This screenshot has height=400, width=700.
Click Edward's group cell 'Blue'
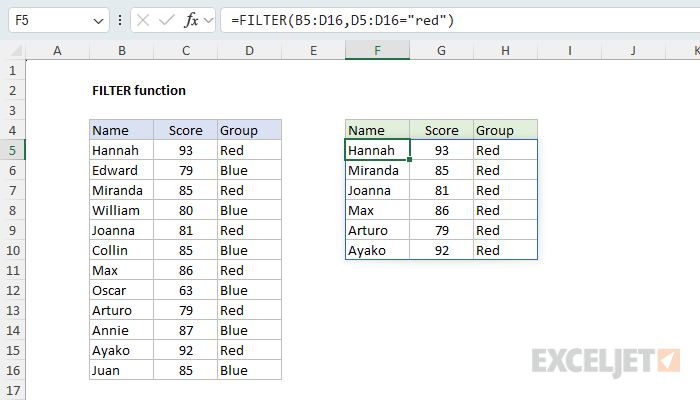[x=250, y=171]
